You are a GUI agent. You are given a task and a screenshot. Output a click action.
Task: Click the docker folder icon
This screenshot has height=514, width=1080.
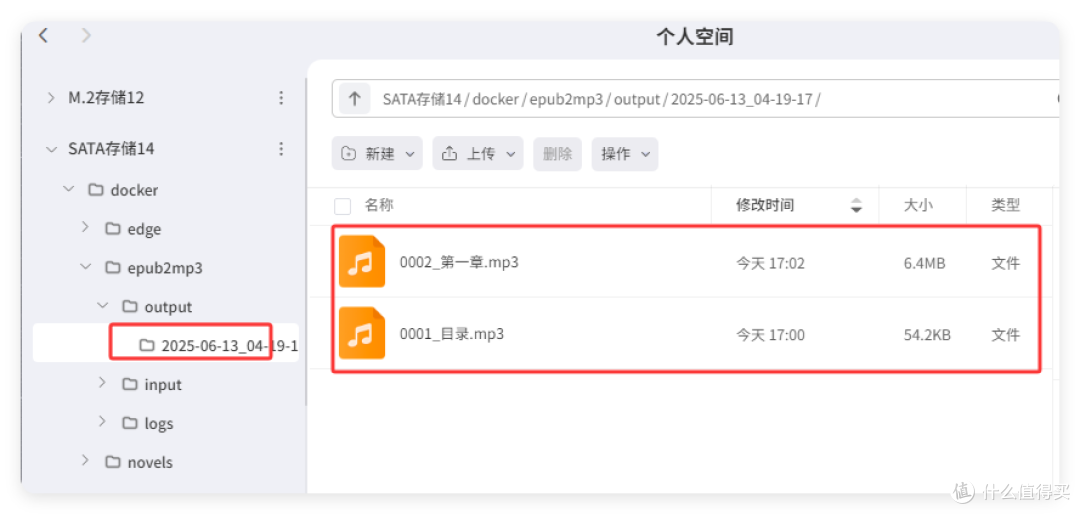(x=96, y=189)
